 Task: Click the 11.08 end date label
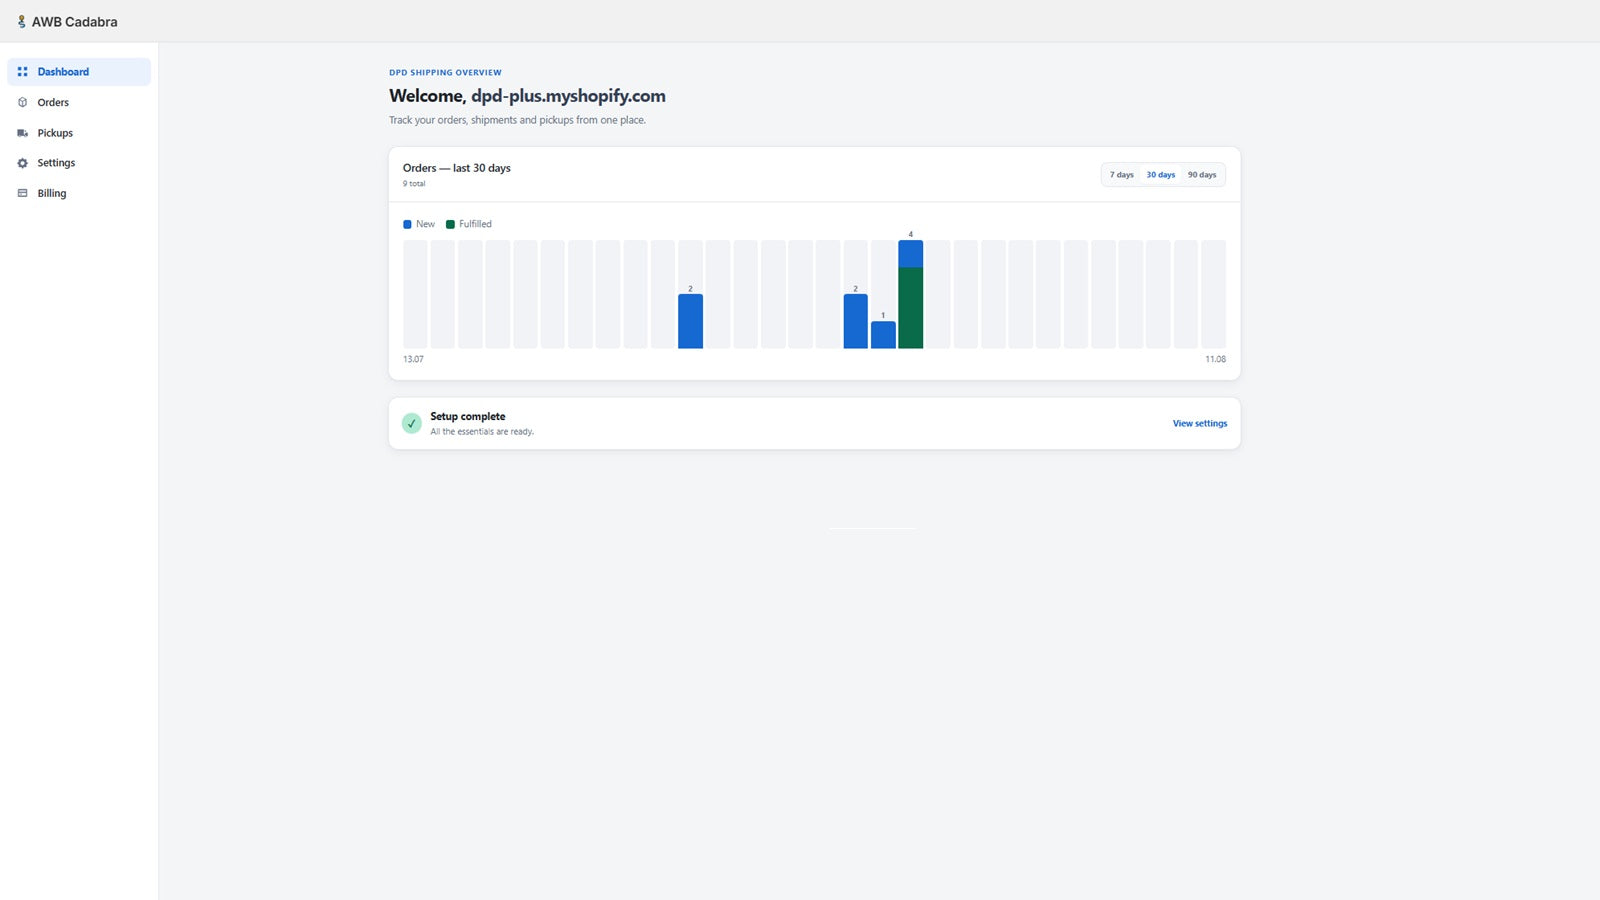click(1215, 359)
